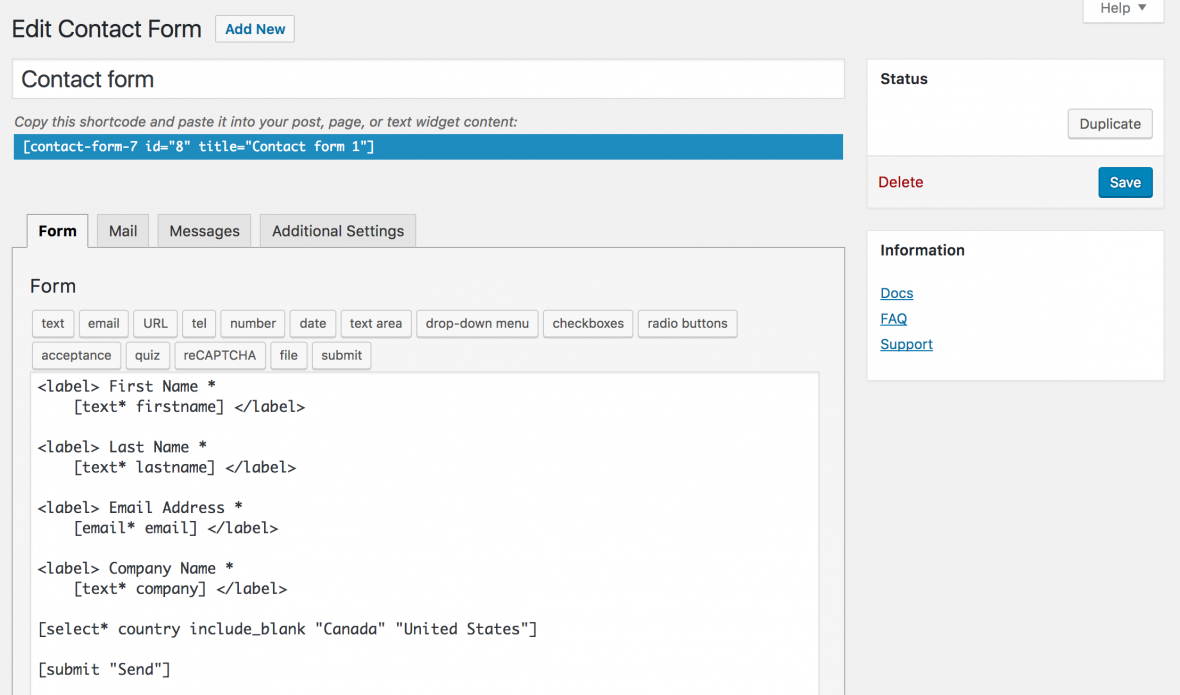Insert a text field tag
The width and height of the screenshot is (1180, 695).
(x=53, y=323)
